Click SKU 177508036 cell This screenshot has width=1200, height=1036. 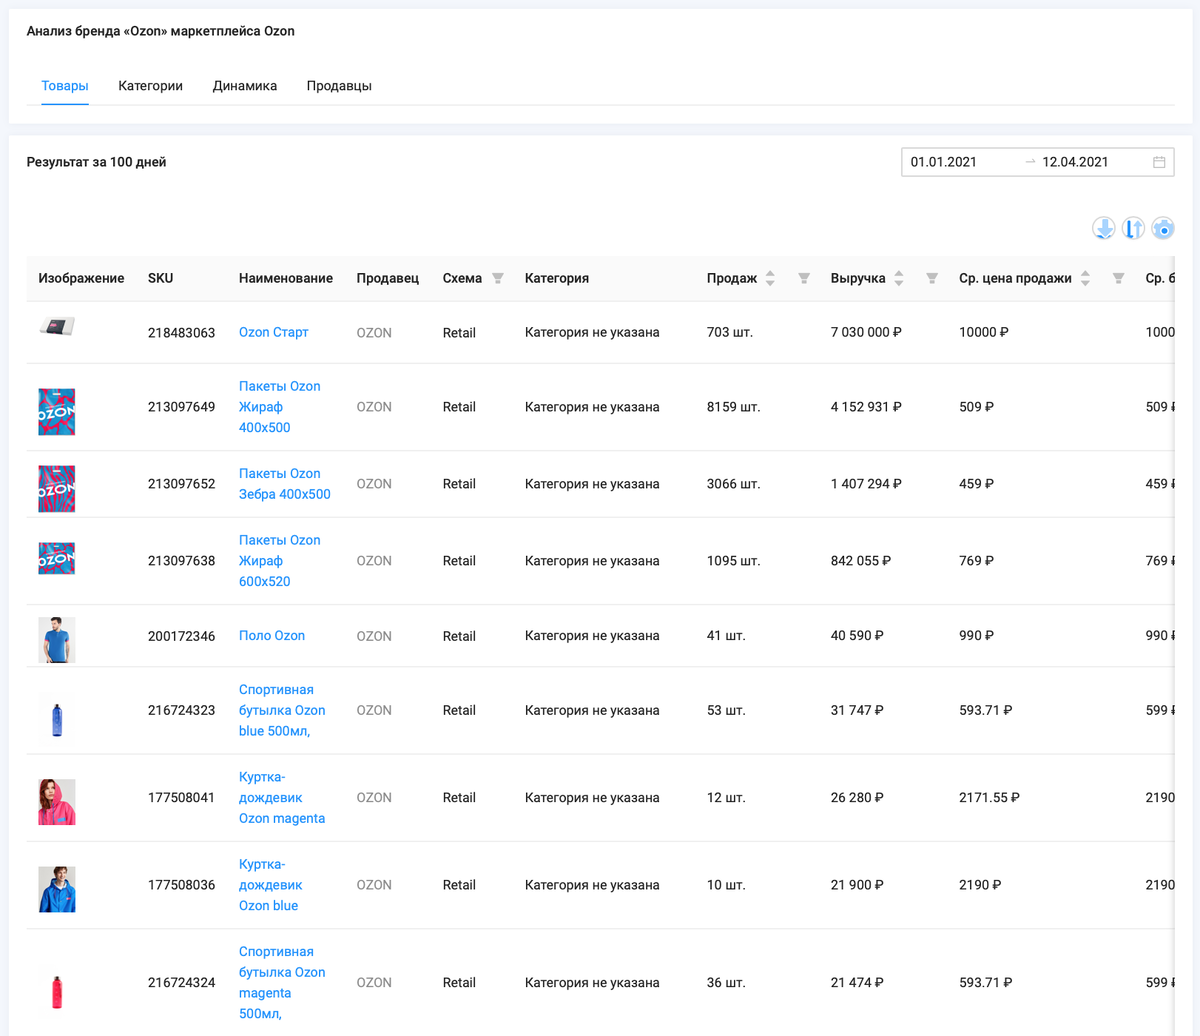point(181,885)
